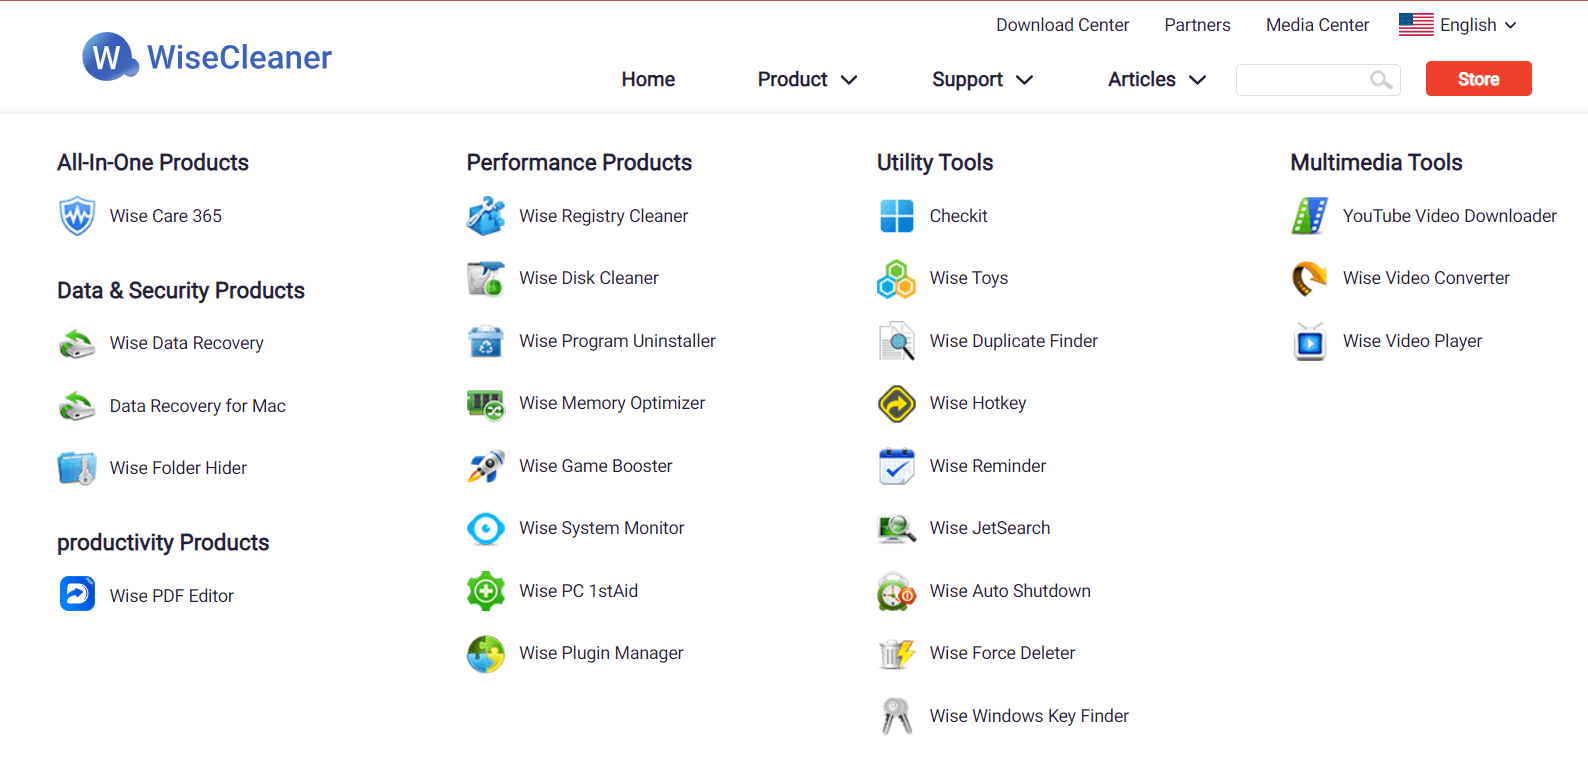This screenshot has height=765, width=1588.
Task: Open the YouTube Video Downloader link
Action: click(x=1450, y=216)
